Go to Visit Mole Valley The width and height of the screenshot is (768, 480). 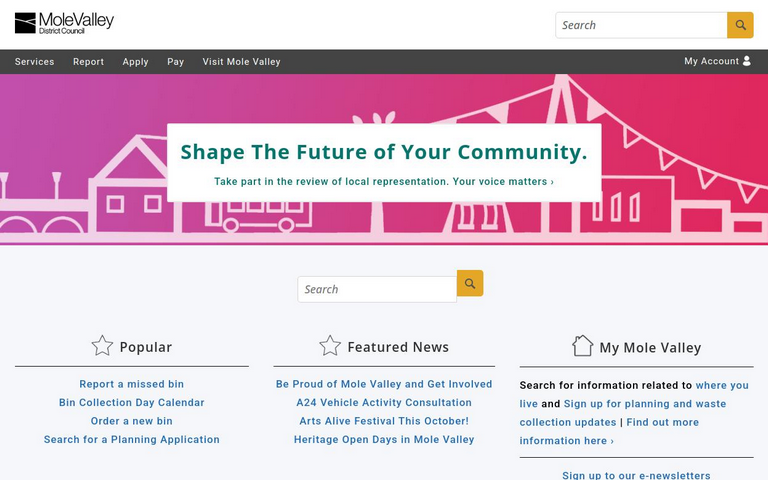point(241,62)
